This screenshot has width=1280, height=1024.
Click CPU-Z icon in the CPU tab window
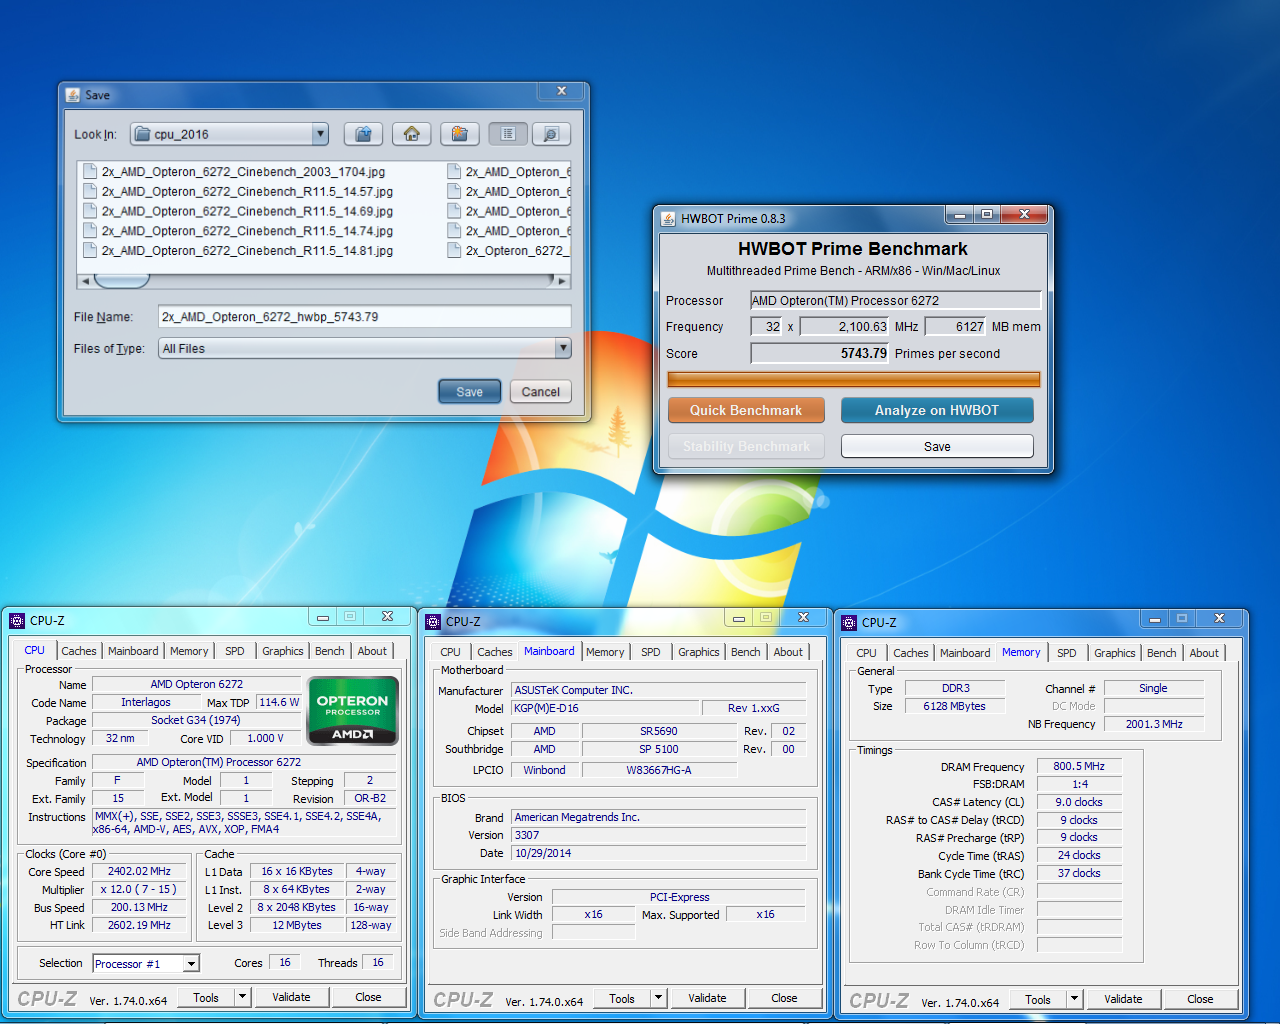[x=17, y=621]
